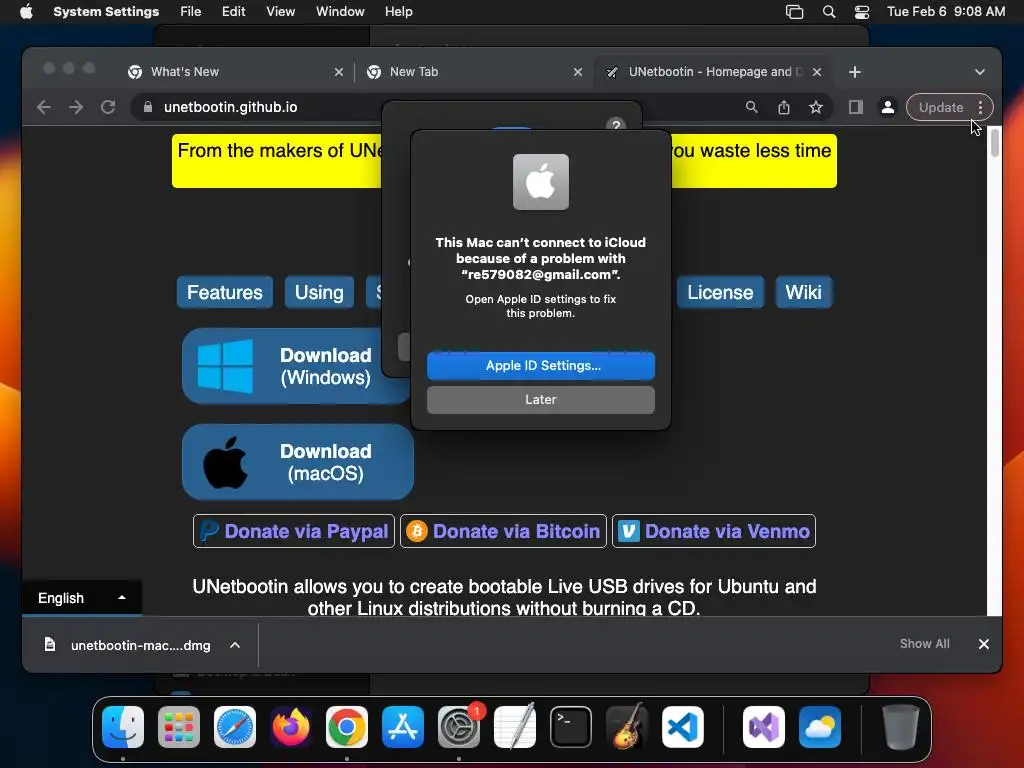
Task: Launch Safari from the dock
Action: [x=235, y=727]
